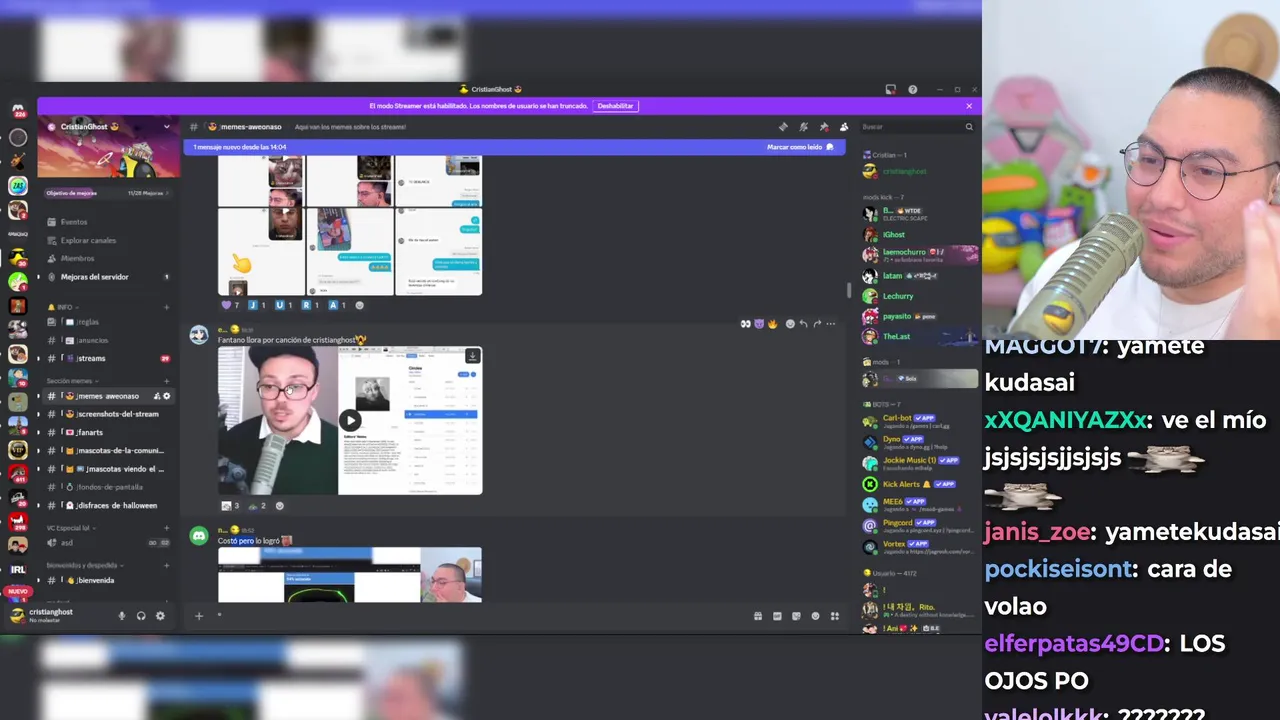Add purple devil quick reaction
Screen dimensions: 1280x720
click(x=758, y=324)
